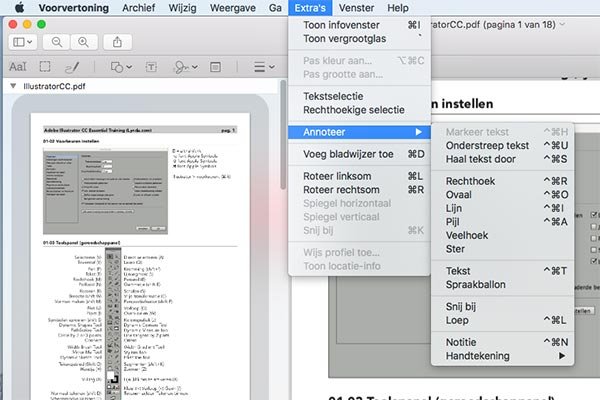Open the Wijzig menu

[183, 8]
